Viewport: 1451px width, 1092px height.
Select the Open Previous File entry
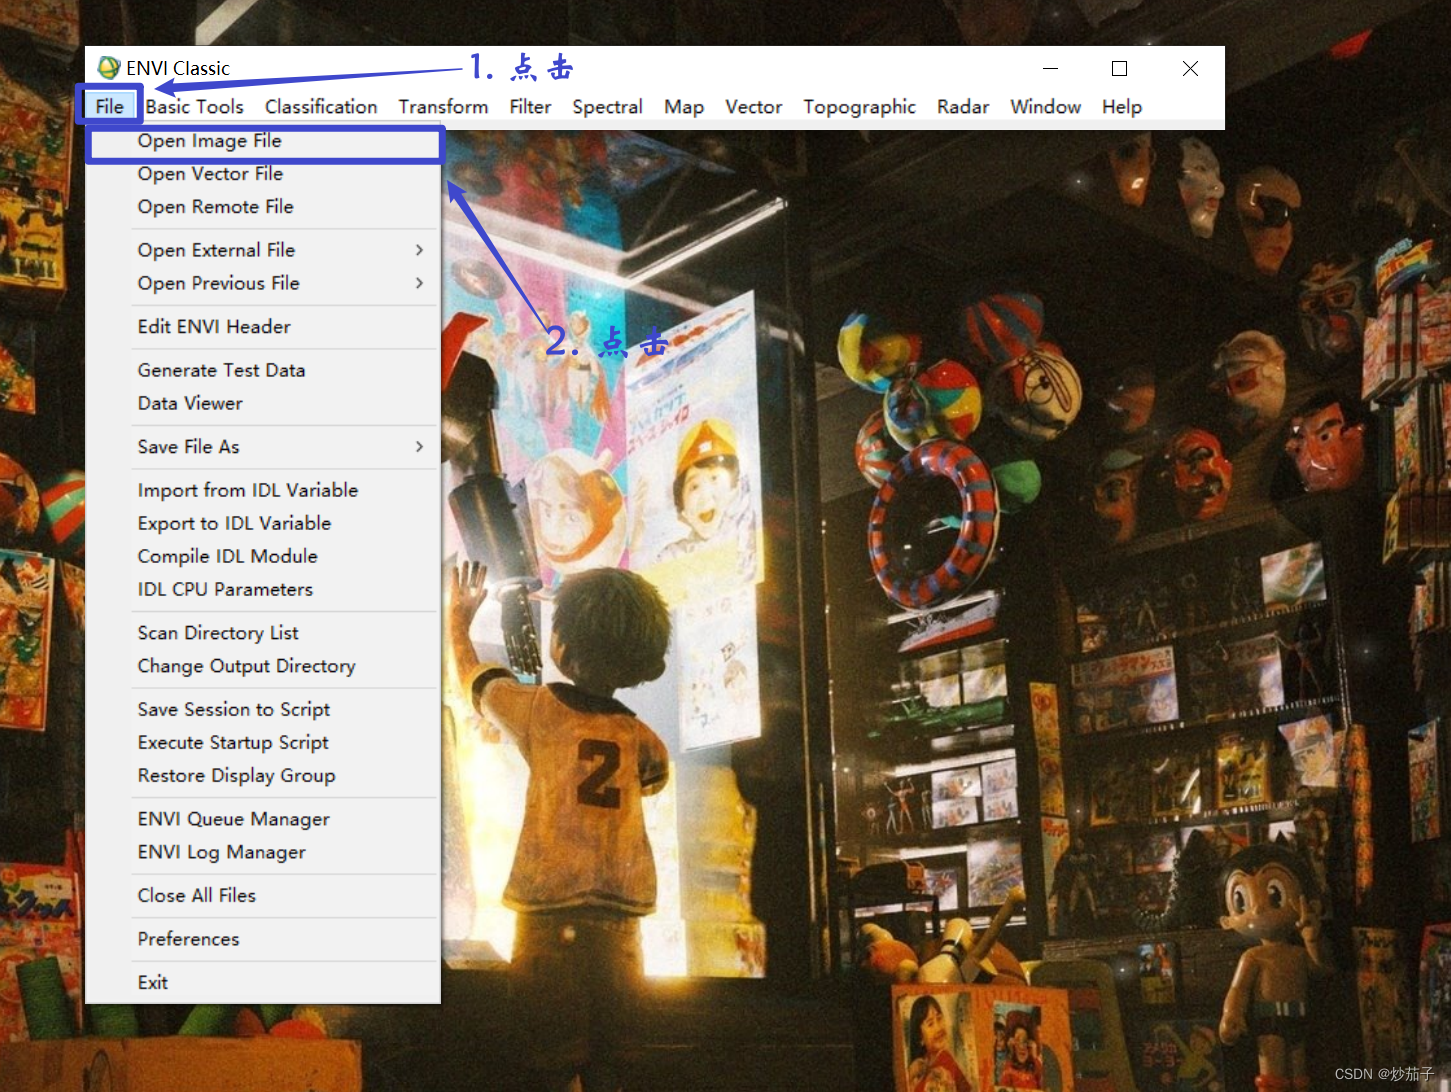(264, 283)
